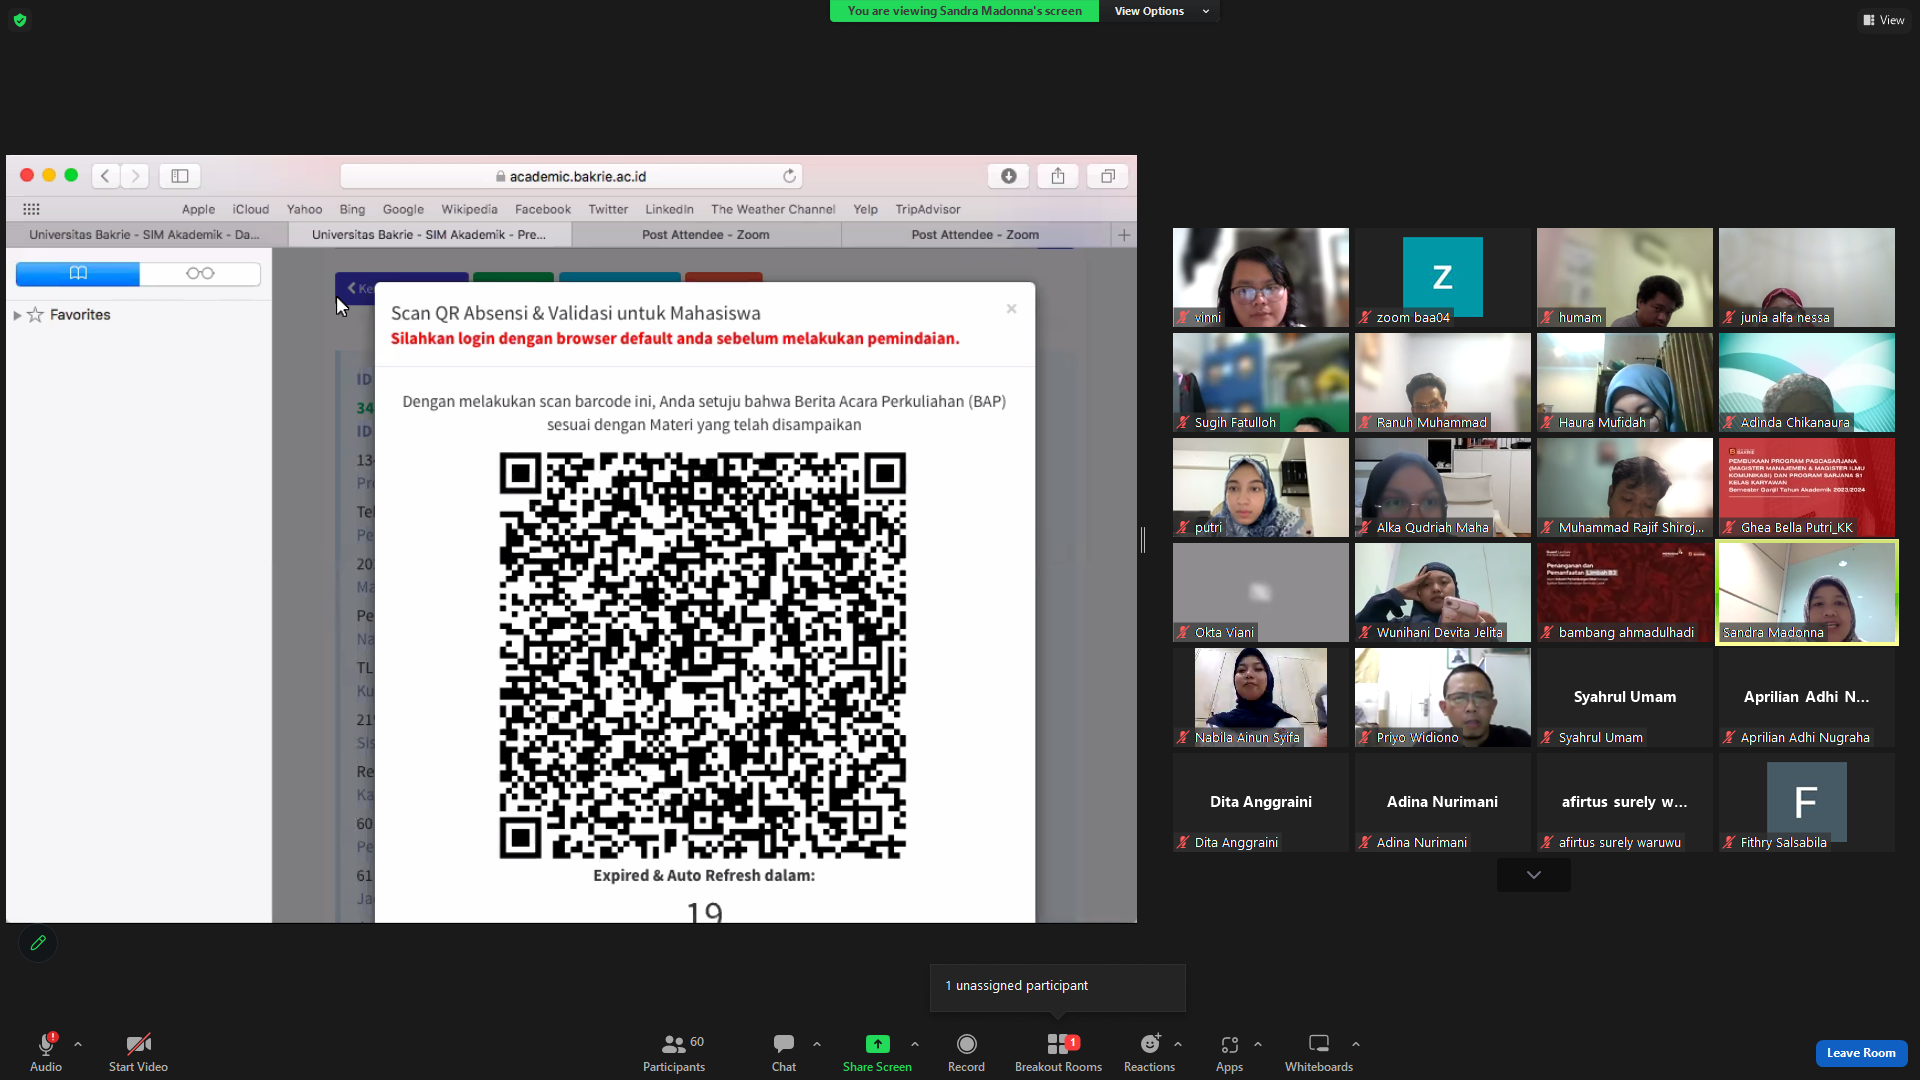Click the 'You are viewing Sandra Madonna's screen' banner
Screen dimensions: 1920x1080
point(964,11)
